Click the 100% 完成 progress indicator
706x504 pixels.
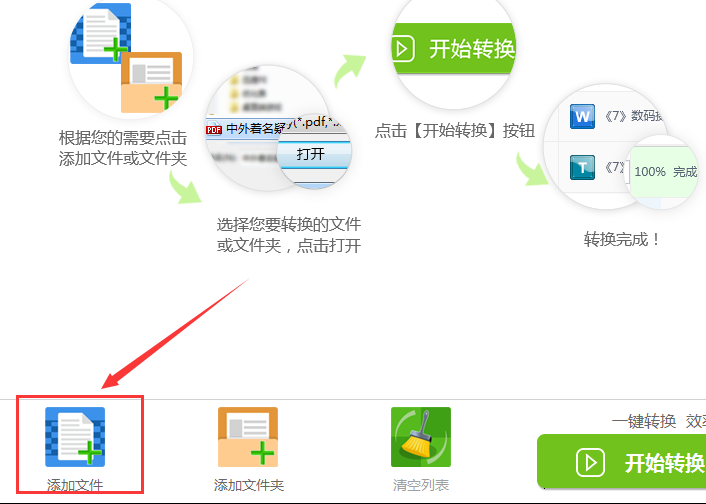tap(664, 172)
